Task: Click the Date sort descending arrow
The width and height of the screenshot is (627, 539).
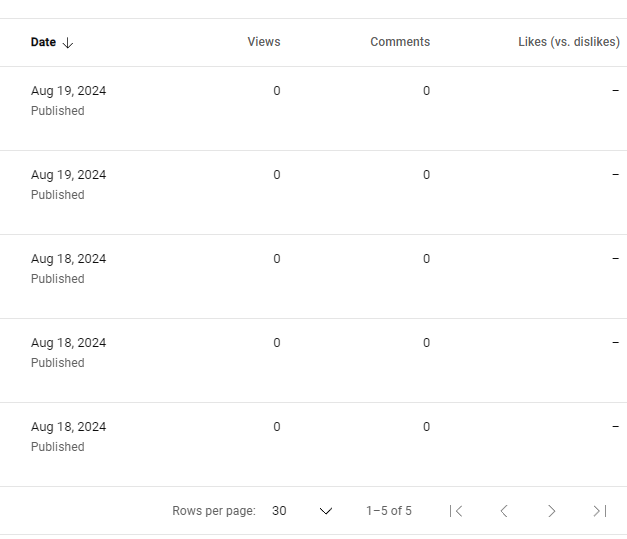Action: 68,43
